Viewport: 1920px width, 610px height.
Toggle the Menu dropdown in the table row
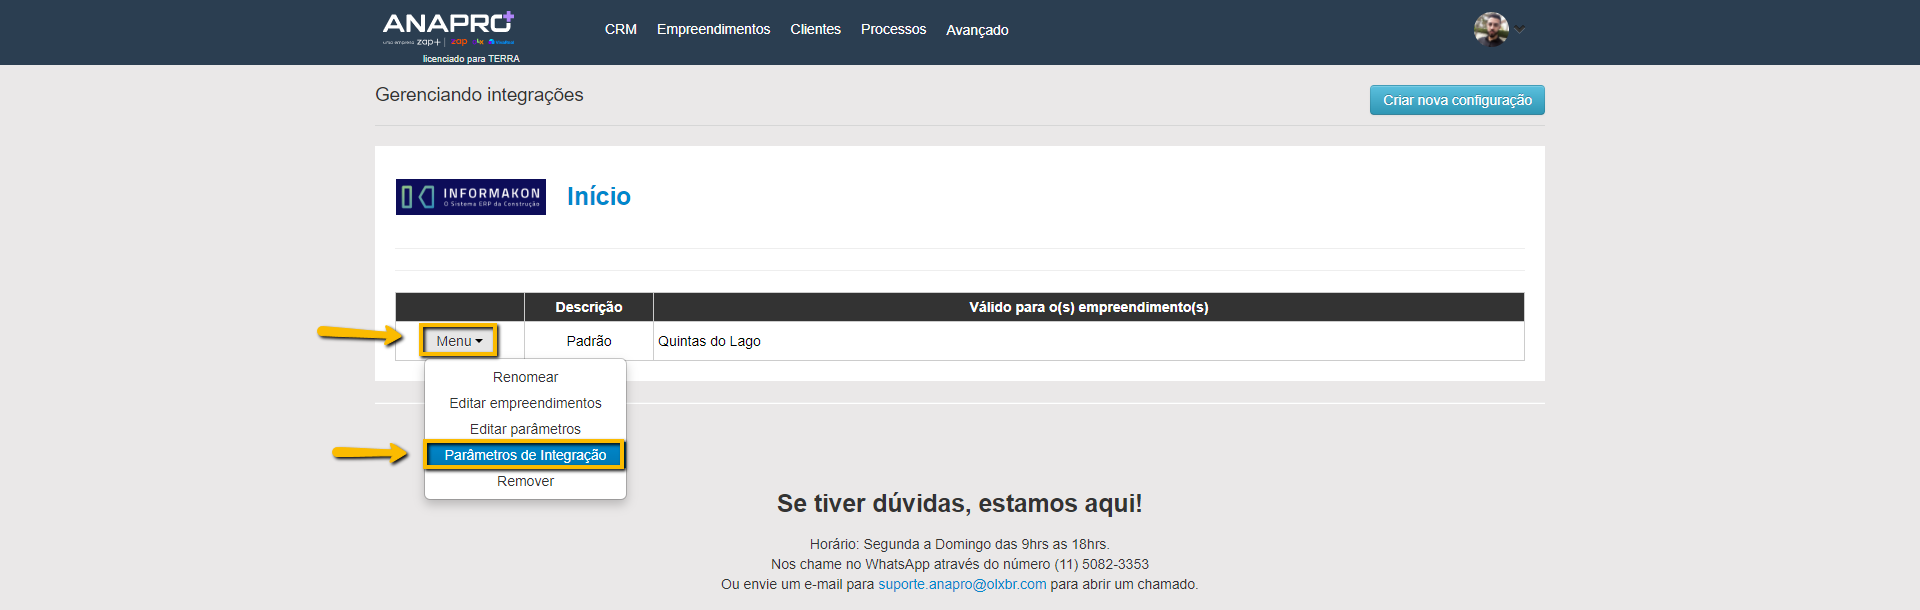(459, 341)
